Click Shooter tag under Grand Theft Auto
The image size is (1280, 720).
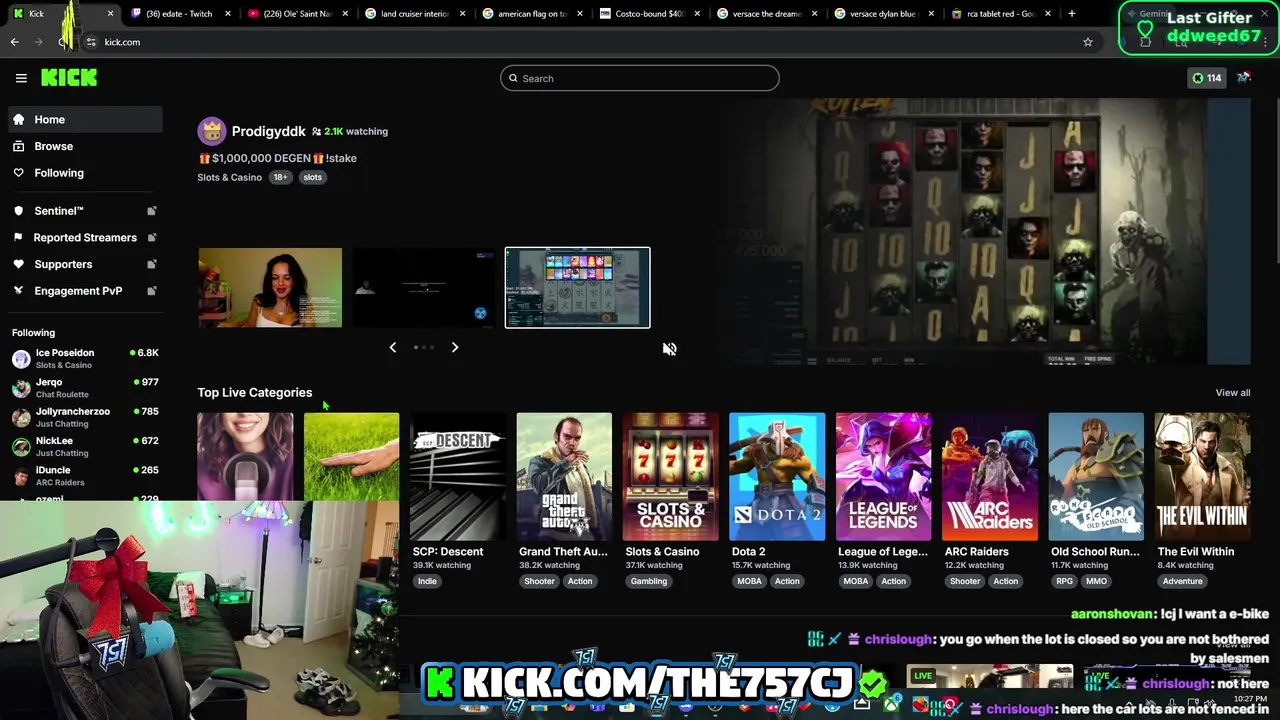pos(539,581)
